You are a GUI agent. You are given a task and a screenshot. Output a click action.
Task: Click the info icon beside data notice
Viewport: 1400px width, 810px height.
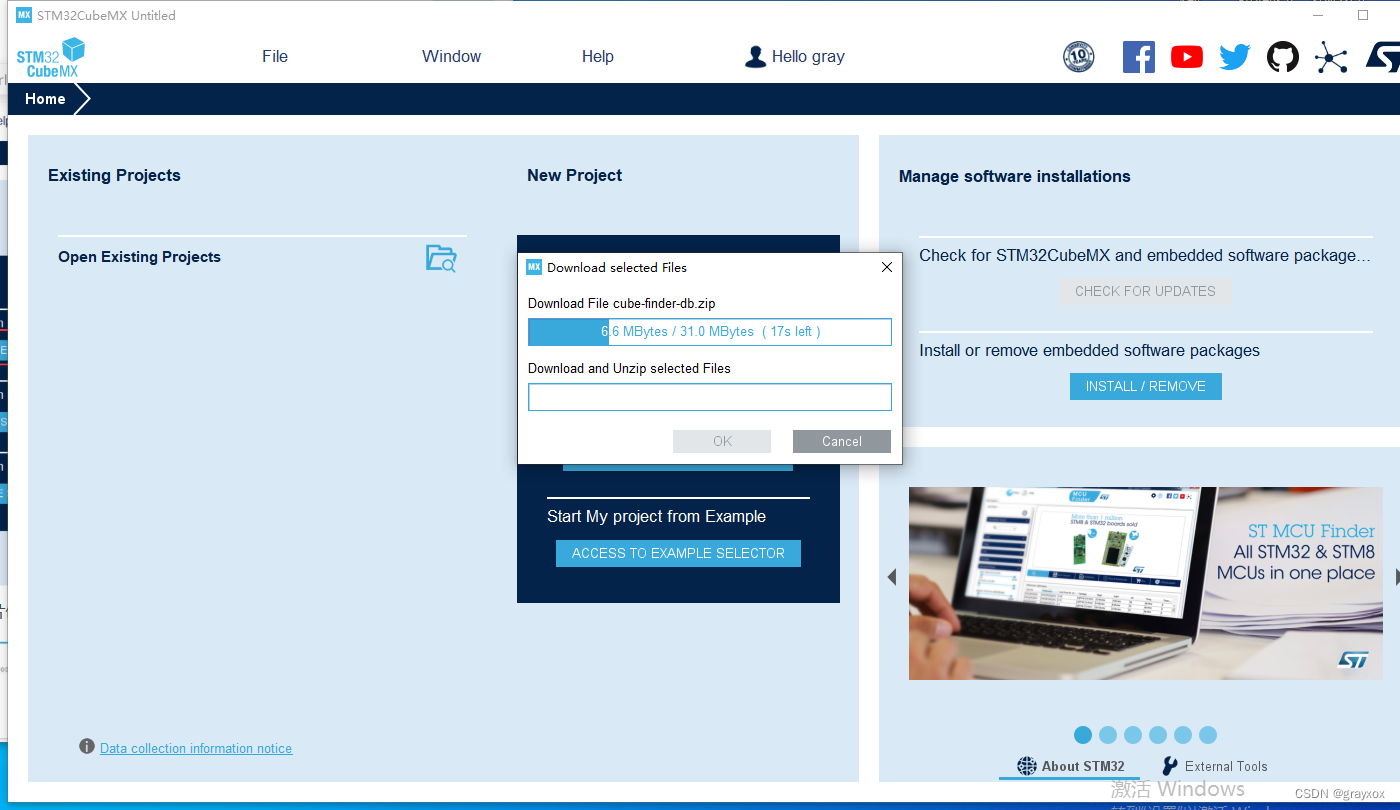[x=87, y=747]
